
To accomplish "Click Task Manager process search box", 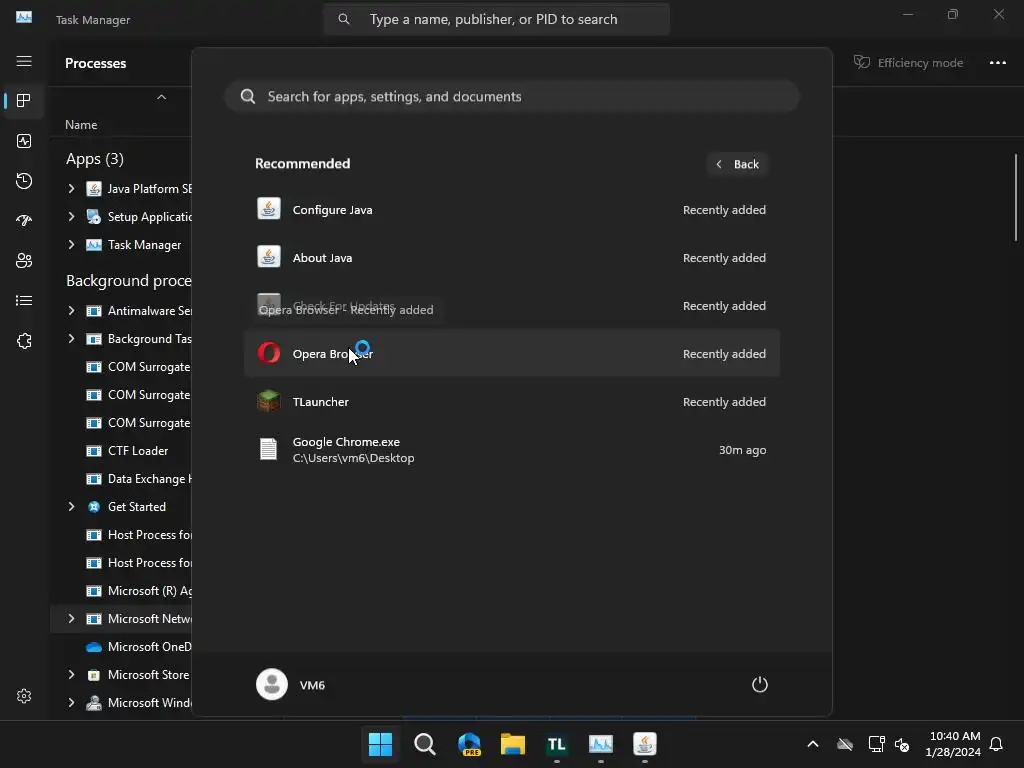I will (496, 20).
